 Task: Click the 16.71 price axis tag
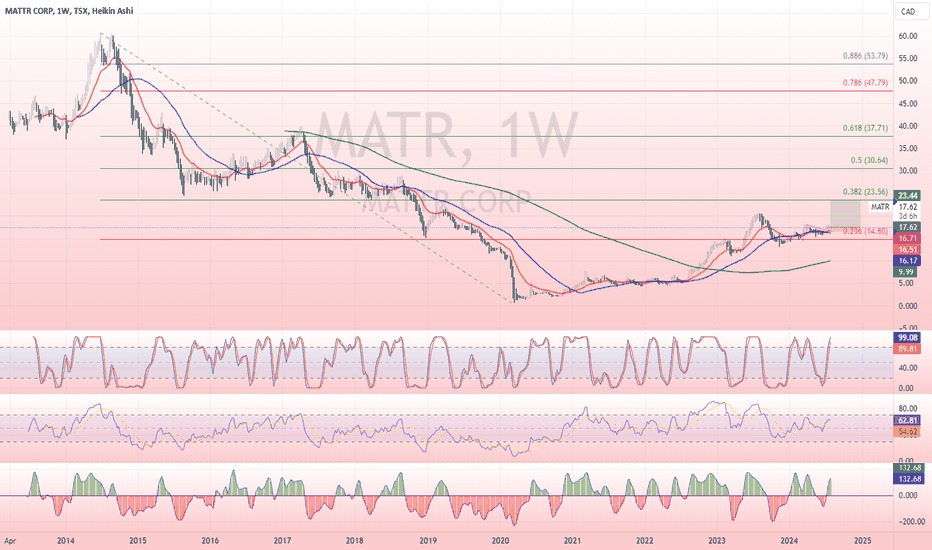908,238
